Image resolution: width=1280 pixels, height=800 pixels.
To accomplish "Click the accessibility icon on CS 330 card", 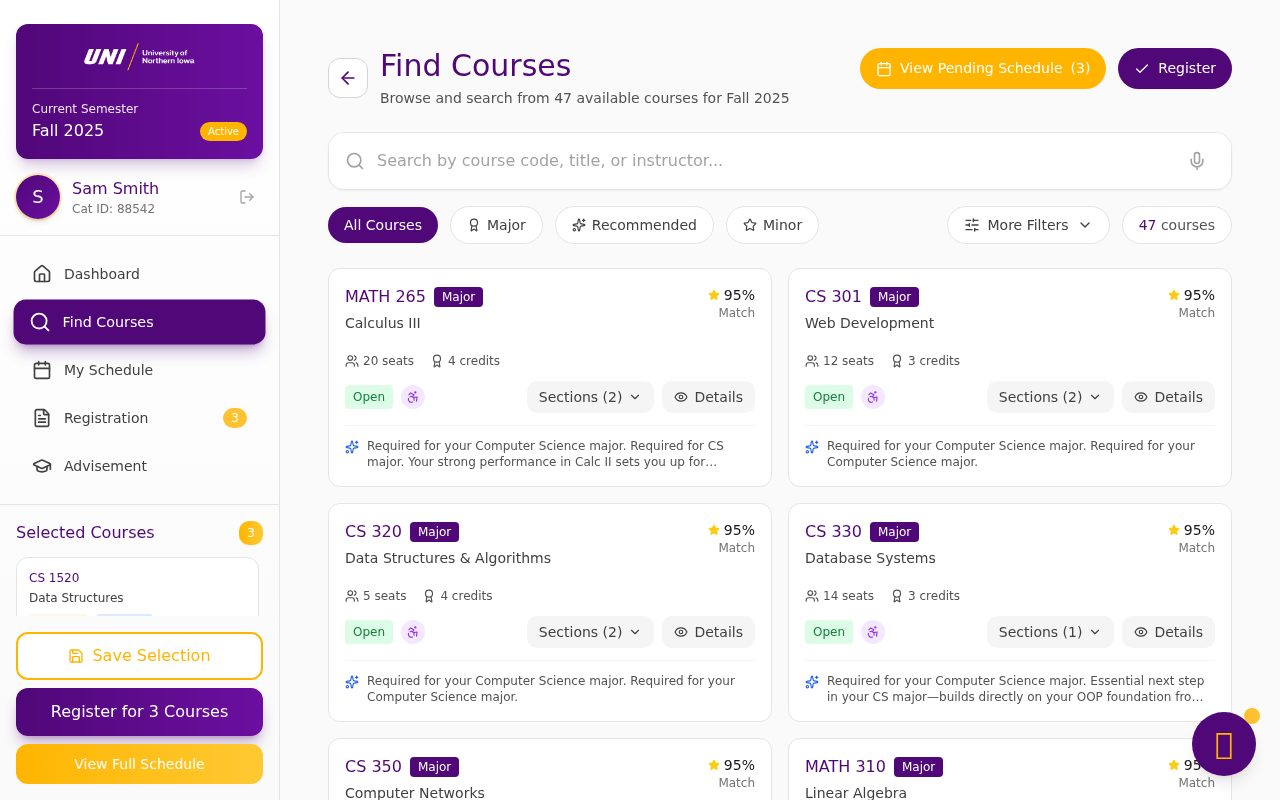I will (873, 632).
